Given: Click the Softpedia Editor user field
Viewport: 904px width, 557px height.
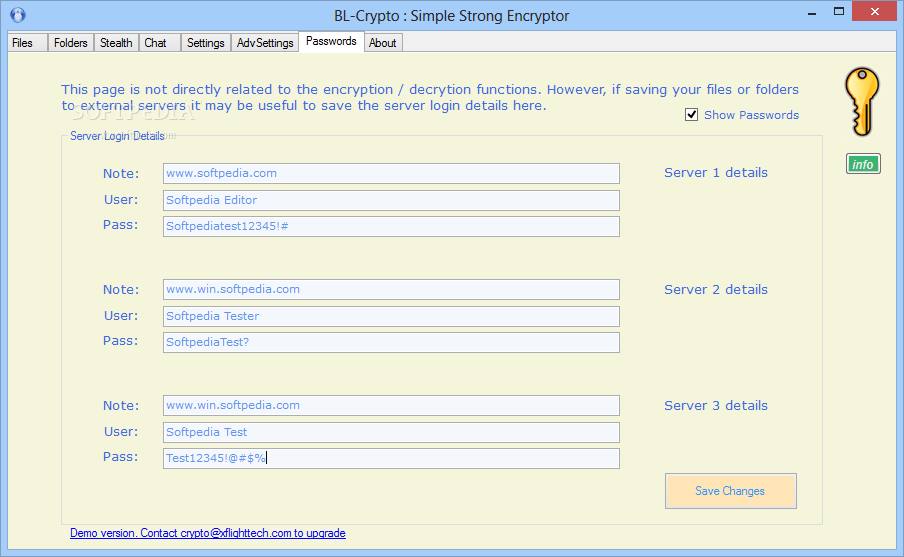Looking at the screenshot, I should pos(391,201).
